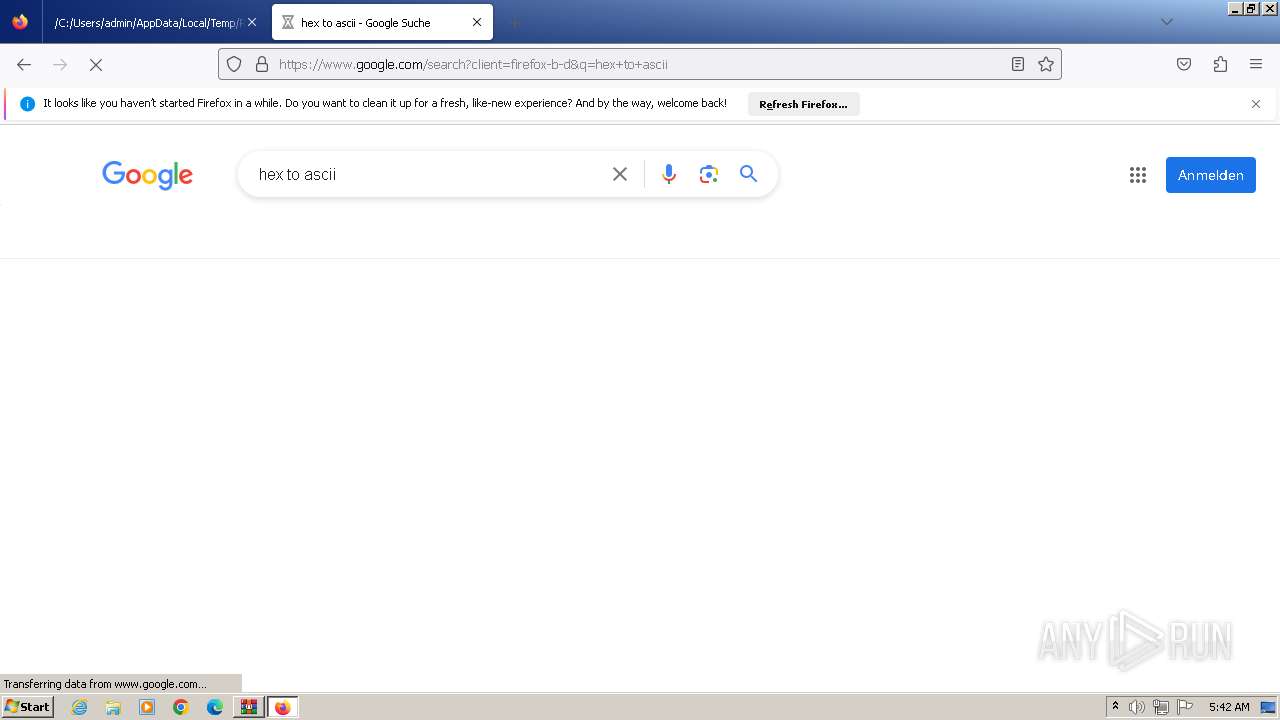Launch Microsoft Edge from the taskbar

(x=215, y=707)
